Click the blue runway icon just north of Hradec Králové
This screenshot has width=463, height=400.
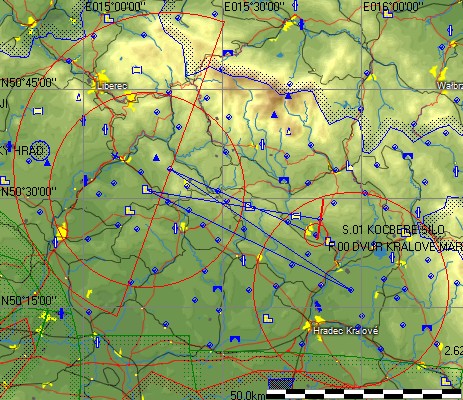tap(318, 305)
